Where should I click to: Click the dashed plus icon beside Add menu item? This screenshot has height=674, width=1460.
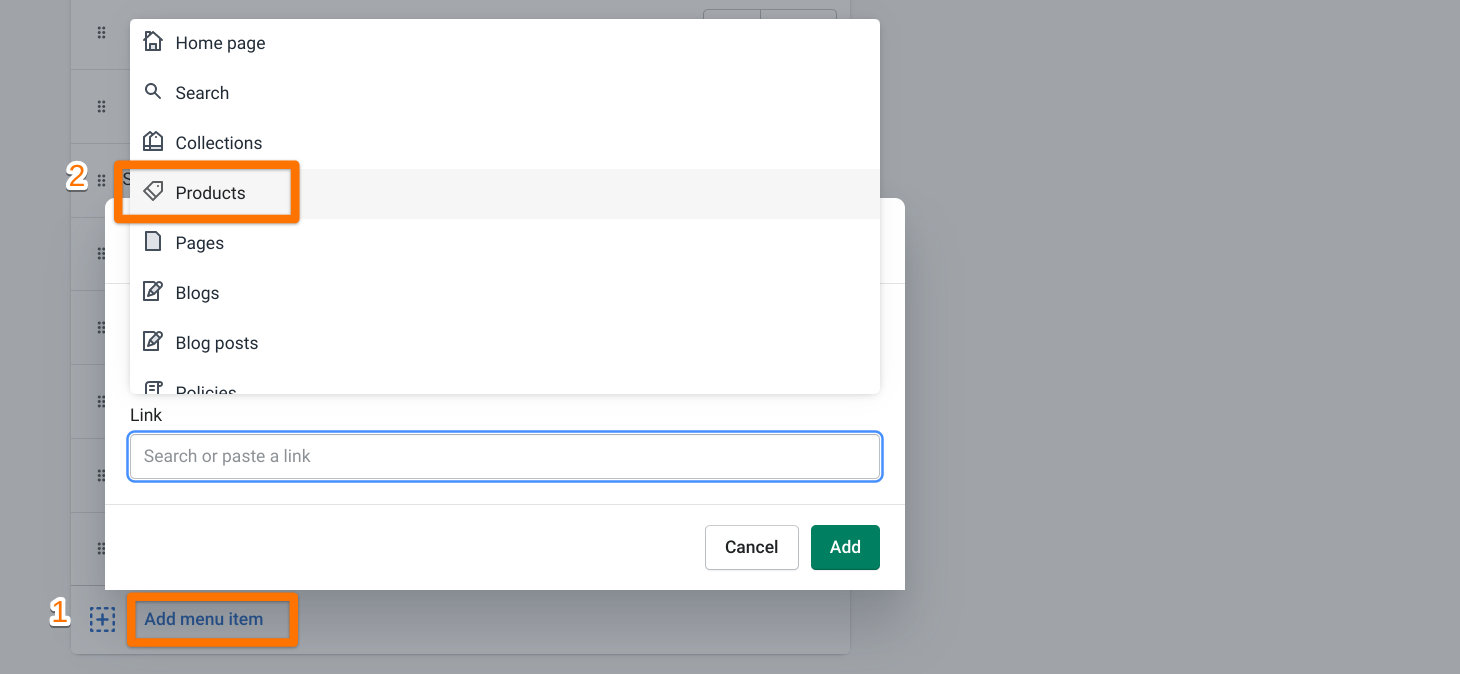102,619
